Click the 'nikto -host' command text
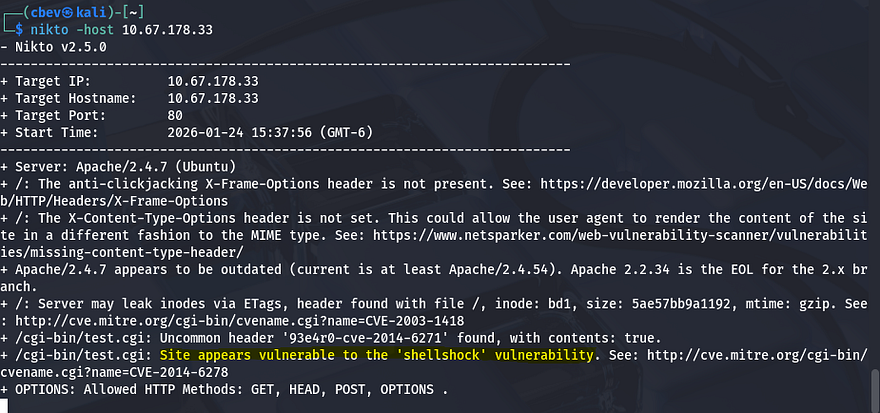 pyautogui.click(x=82, y=31)
